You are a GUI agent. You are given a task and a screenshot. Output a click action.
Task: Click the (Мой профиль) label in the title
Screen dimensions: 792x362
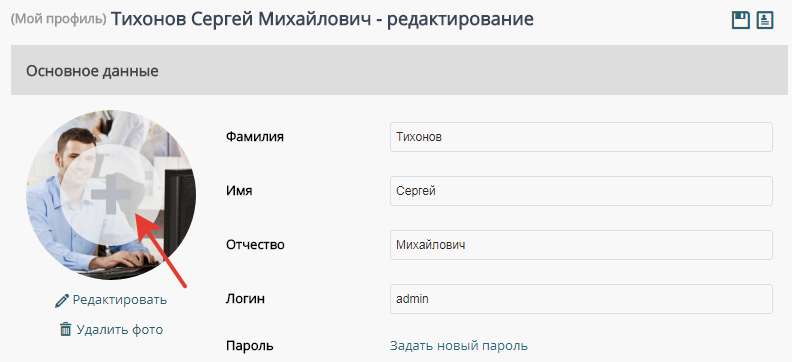tap(59, 19)
